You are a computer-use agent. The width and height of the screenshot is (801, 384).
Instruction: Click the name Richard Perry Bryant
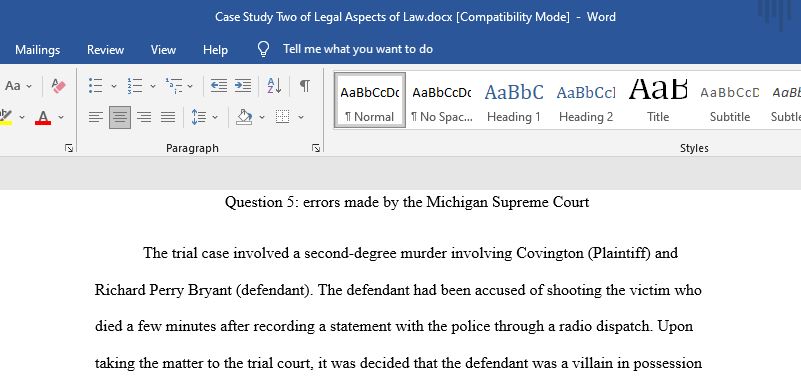pyautogui.click(x=163, y=291)
